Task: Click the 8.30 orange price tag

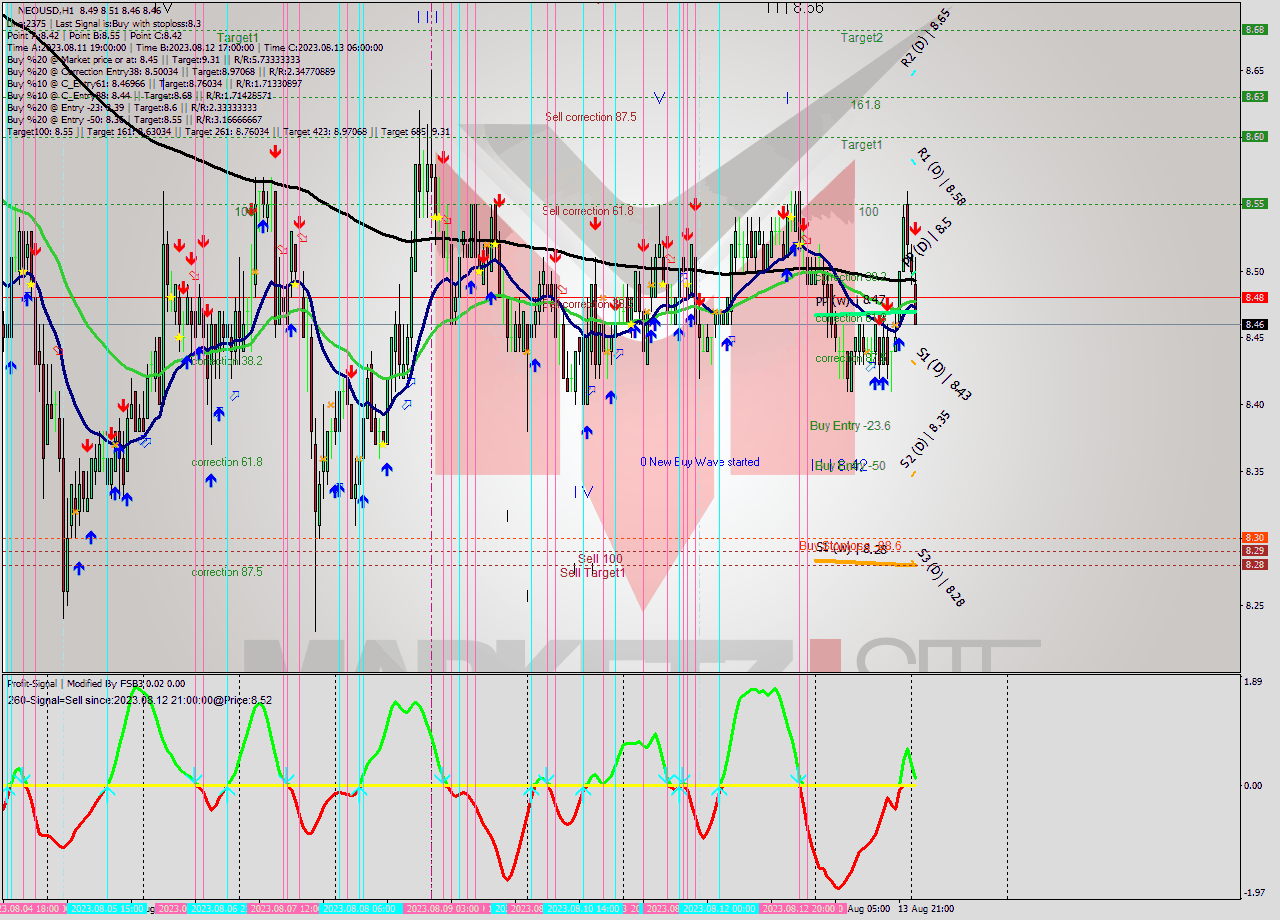Action: tap(1254, 537)
